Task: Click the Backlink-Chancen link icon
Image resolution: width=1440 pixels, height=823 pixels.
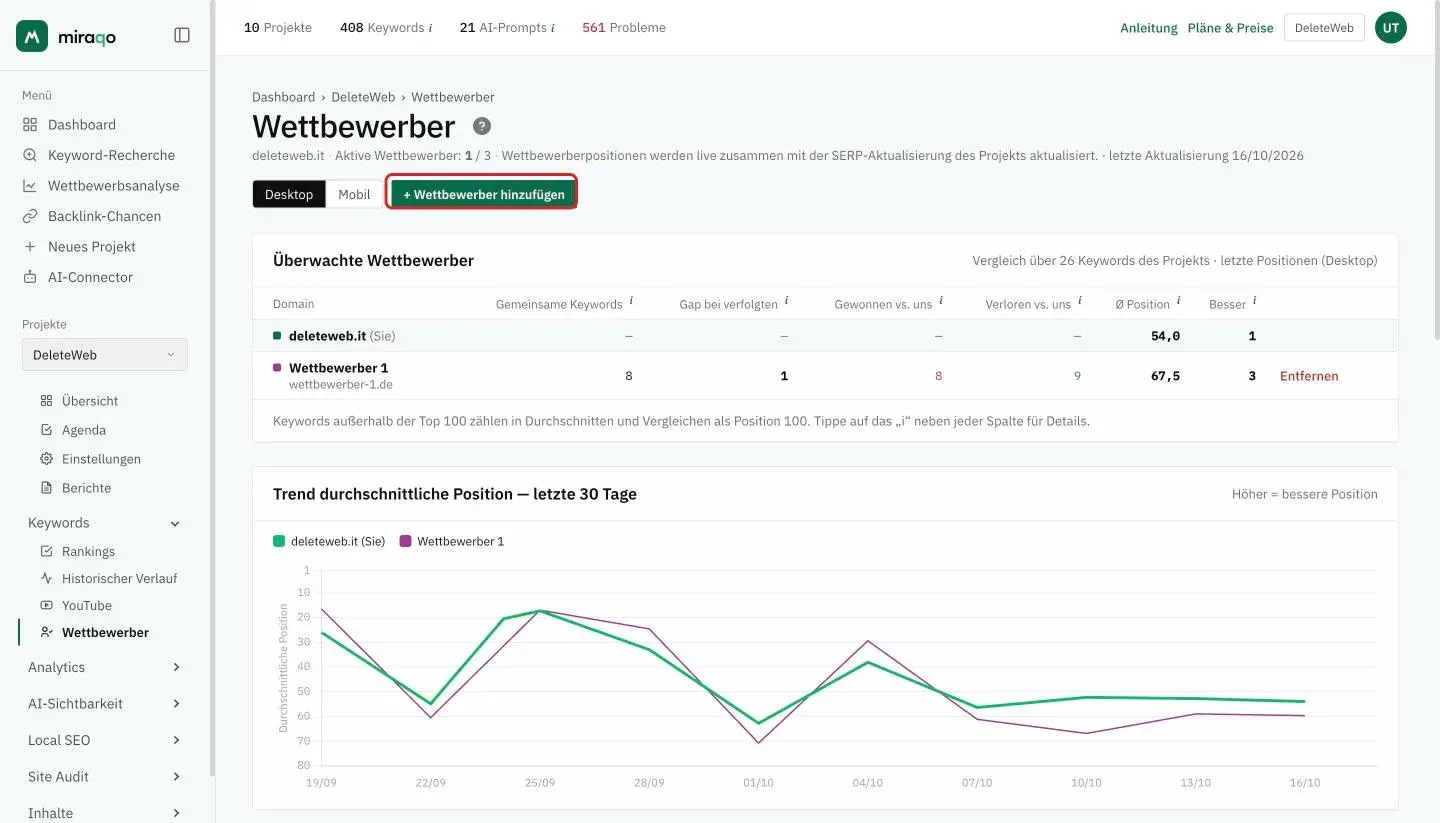Action: tap(30, 216)
